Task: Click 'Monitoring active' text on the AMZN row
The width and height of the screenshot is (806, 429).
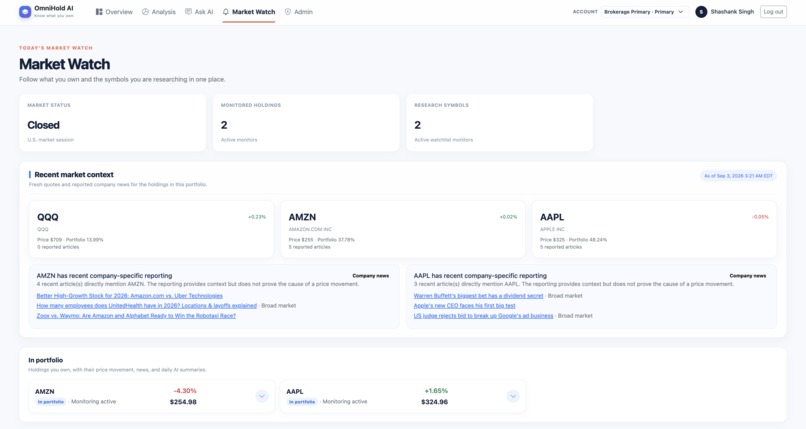Action: click(x=94, y=402)
